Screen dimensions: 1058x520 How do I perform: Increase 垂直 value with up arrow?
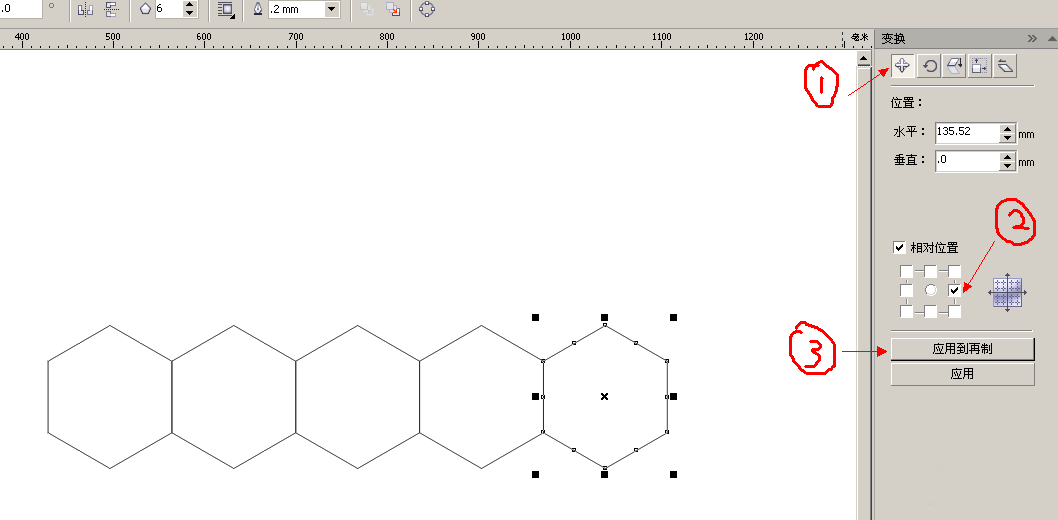click(1007, 156)
